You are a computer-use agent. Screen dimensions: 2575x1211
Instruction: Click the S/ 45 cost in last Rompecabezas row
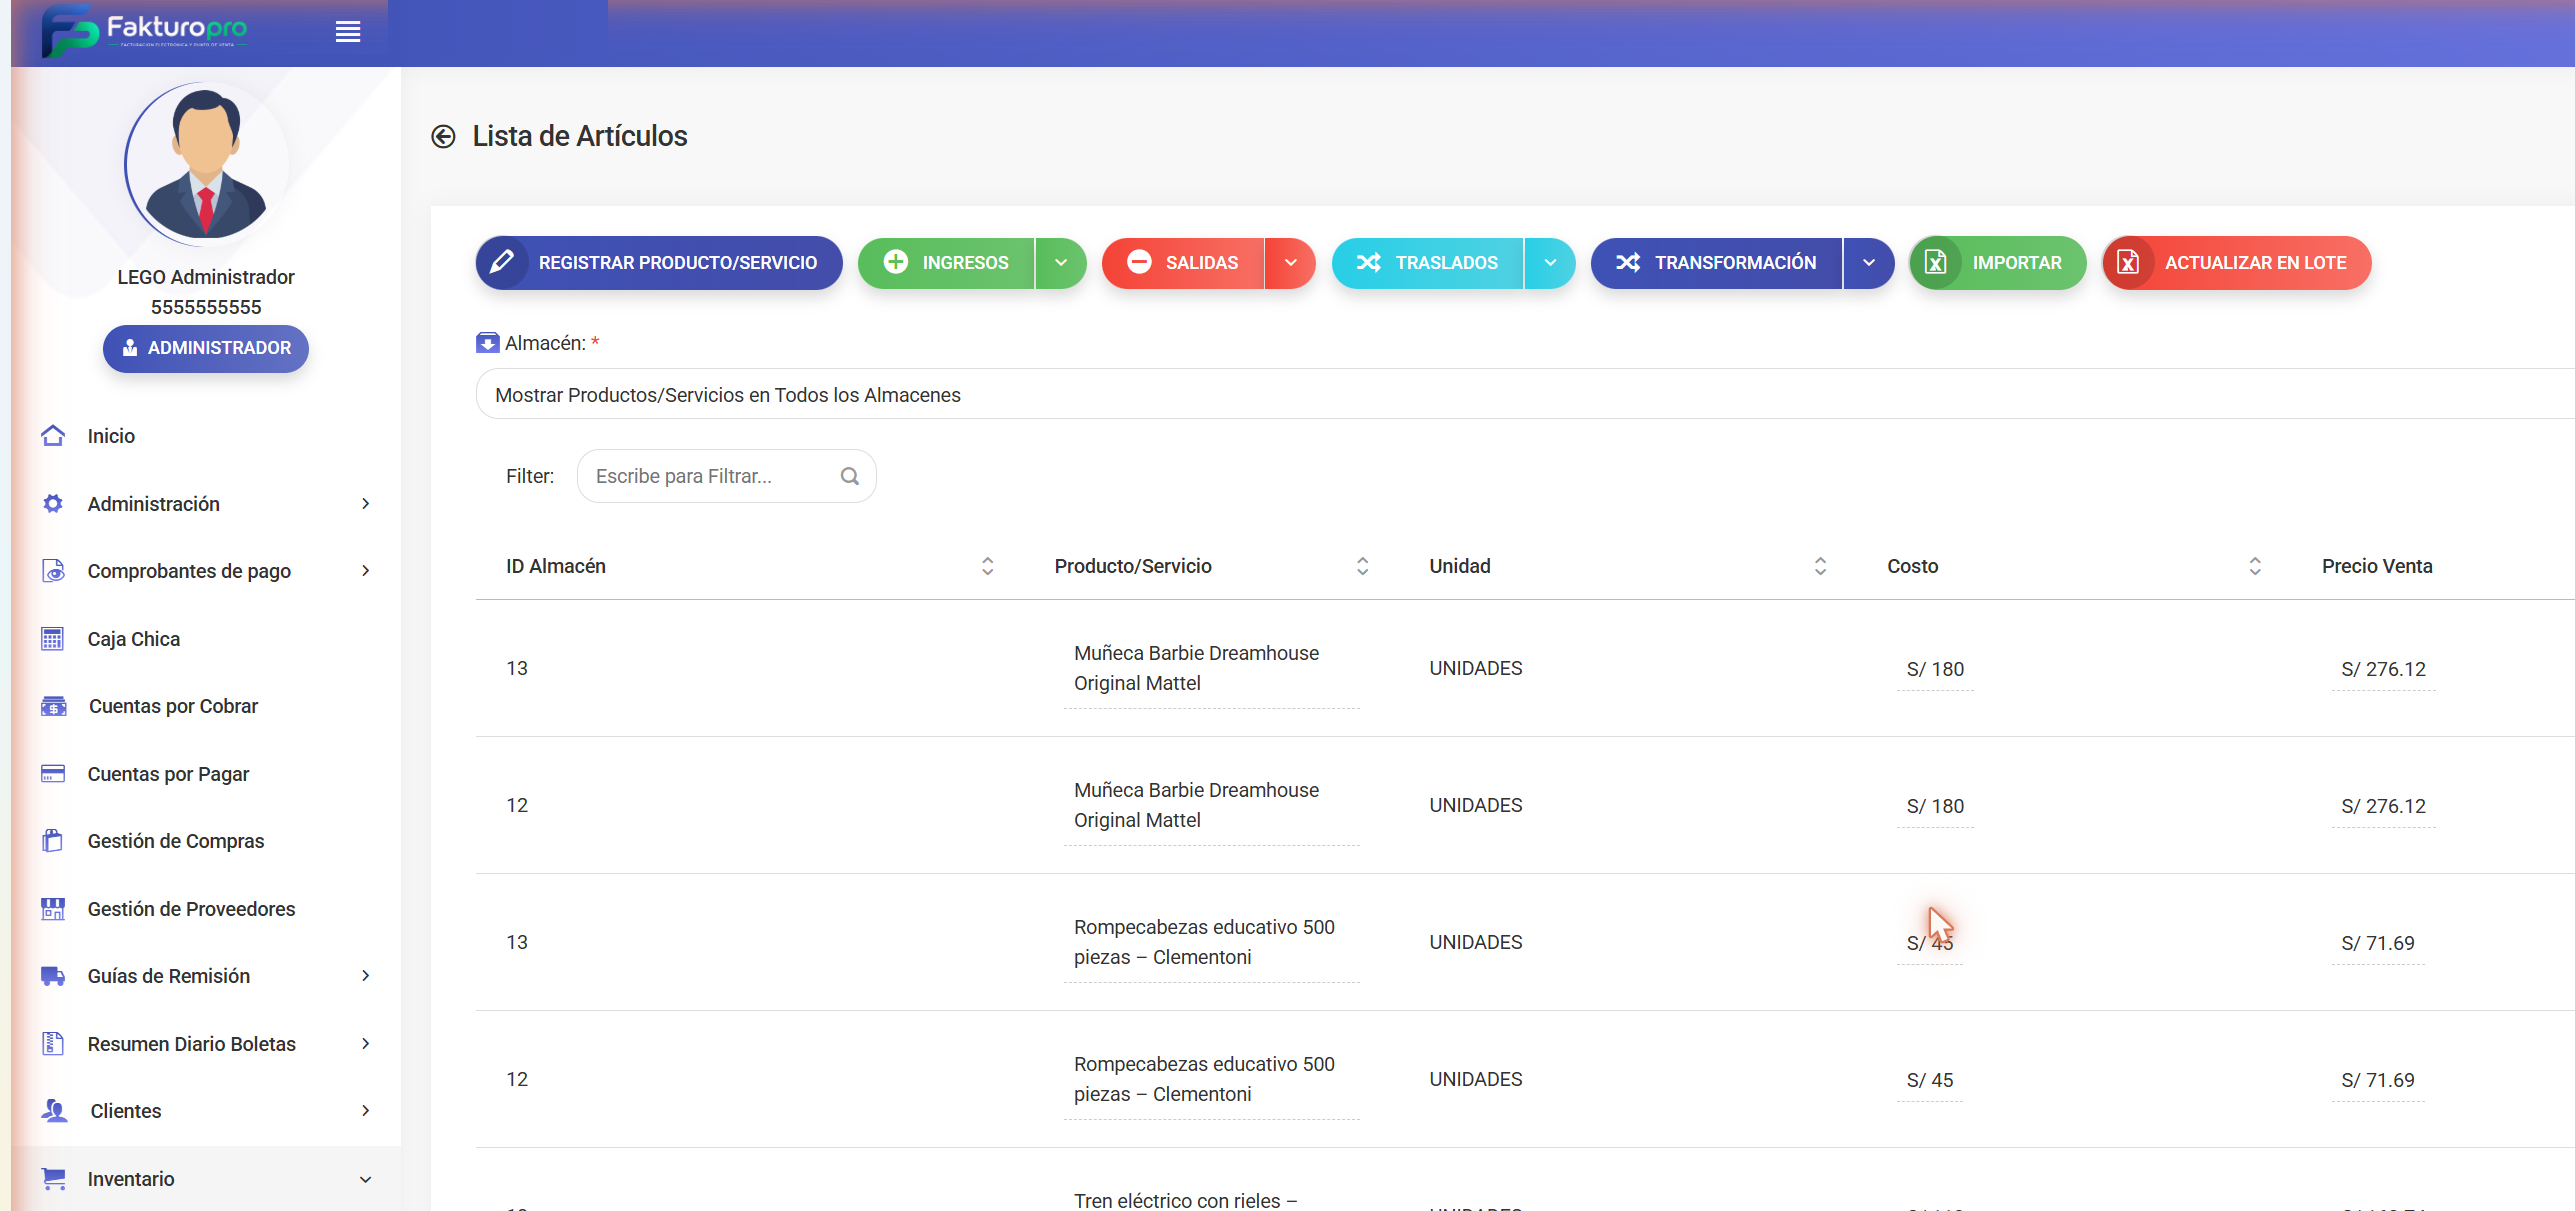(x=1930, y=1080)
